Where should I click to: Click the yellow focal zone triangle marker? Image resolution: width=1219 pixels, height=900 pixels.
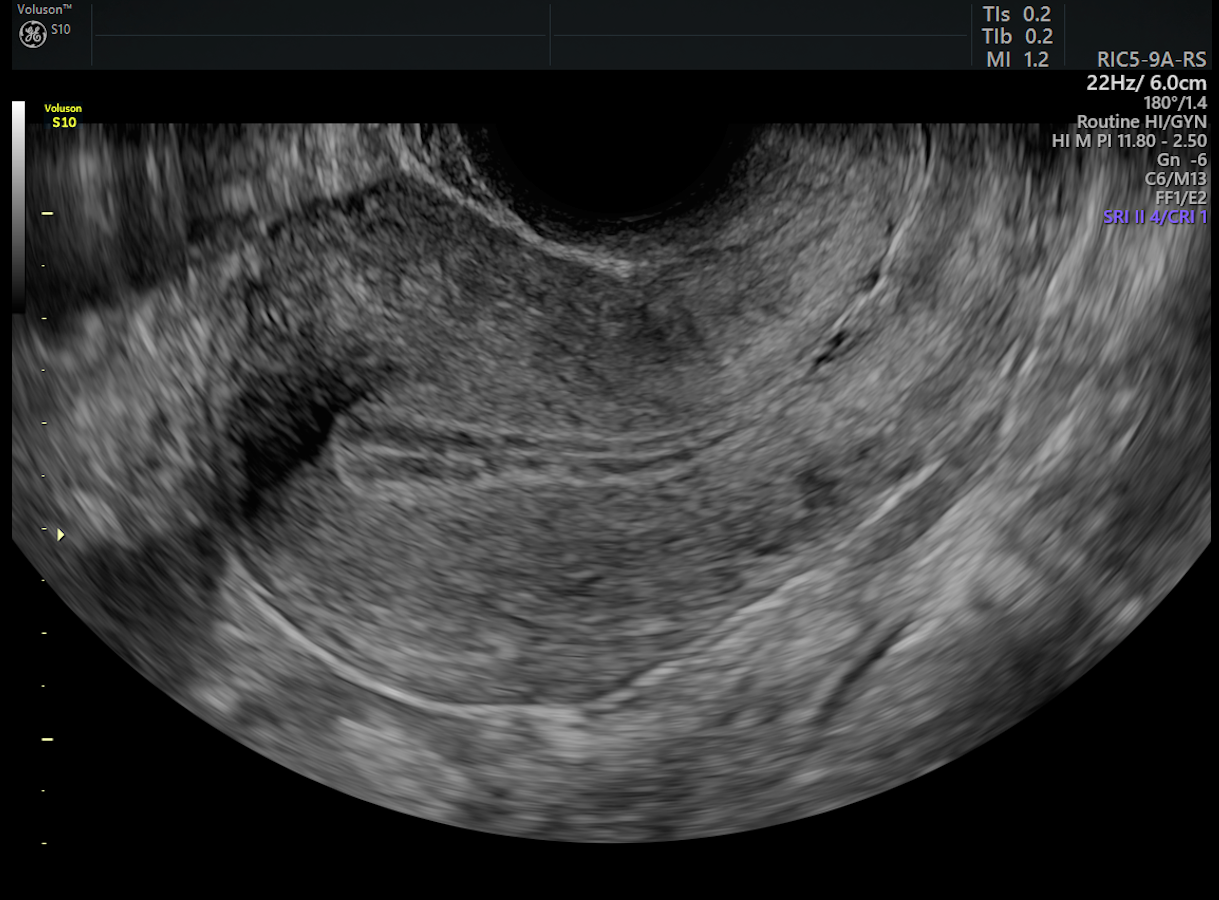tap(61, 535)
